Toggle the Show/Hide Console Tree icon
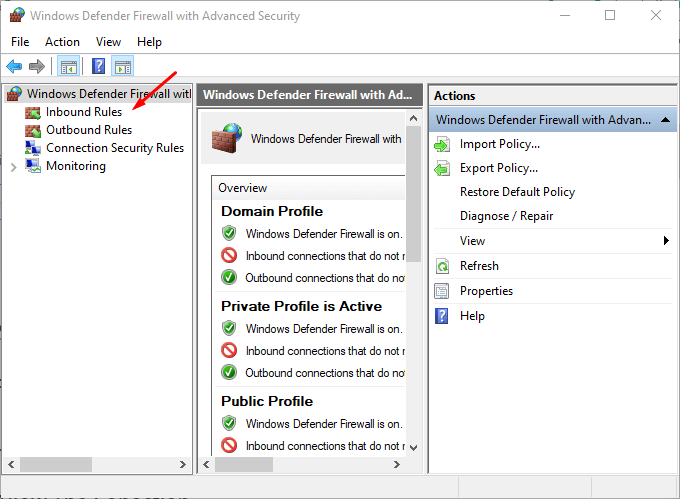Image resolution: width=680 pixels, height=499 pixels. click(x=69, y=67)
